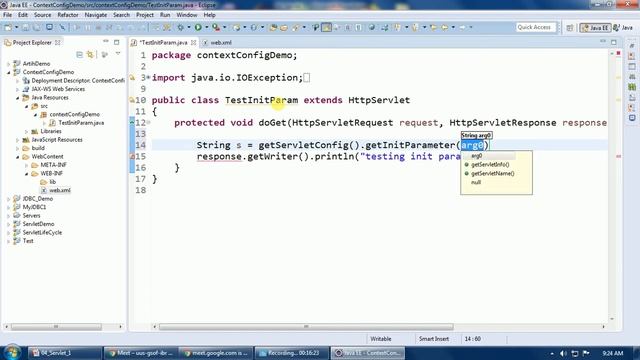Open the Refactor menu
Viewport: 640px width, 360px height.
pyautogui.click(x=68, y=15)
